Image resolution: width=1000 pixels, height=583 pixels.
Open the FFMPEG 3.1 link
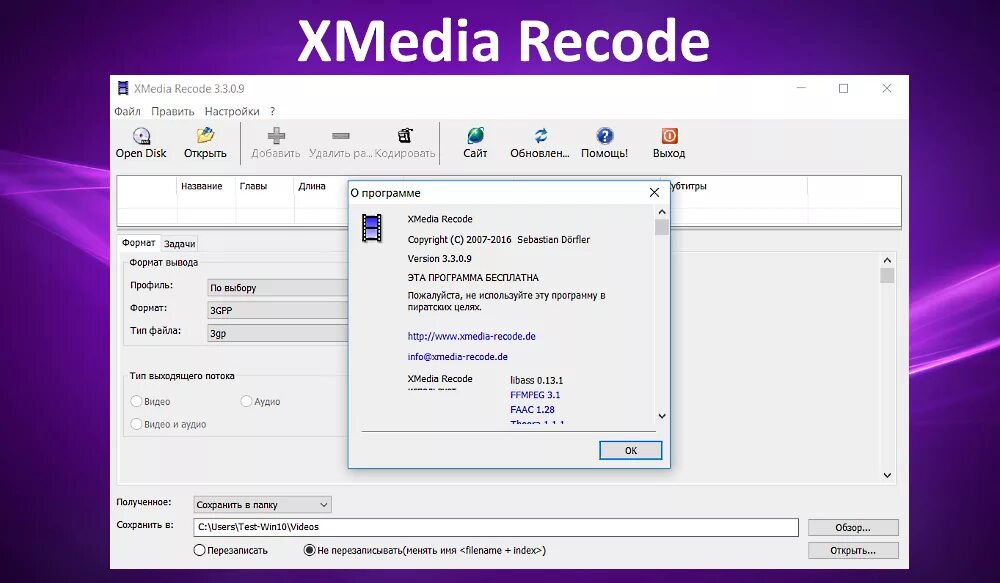[x=535, y=395]
